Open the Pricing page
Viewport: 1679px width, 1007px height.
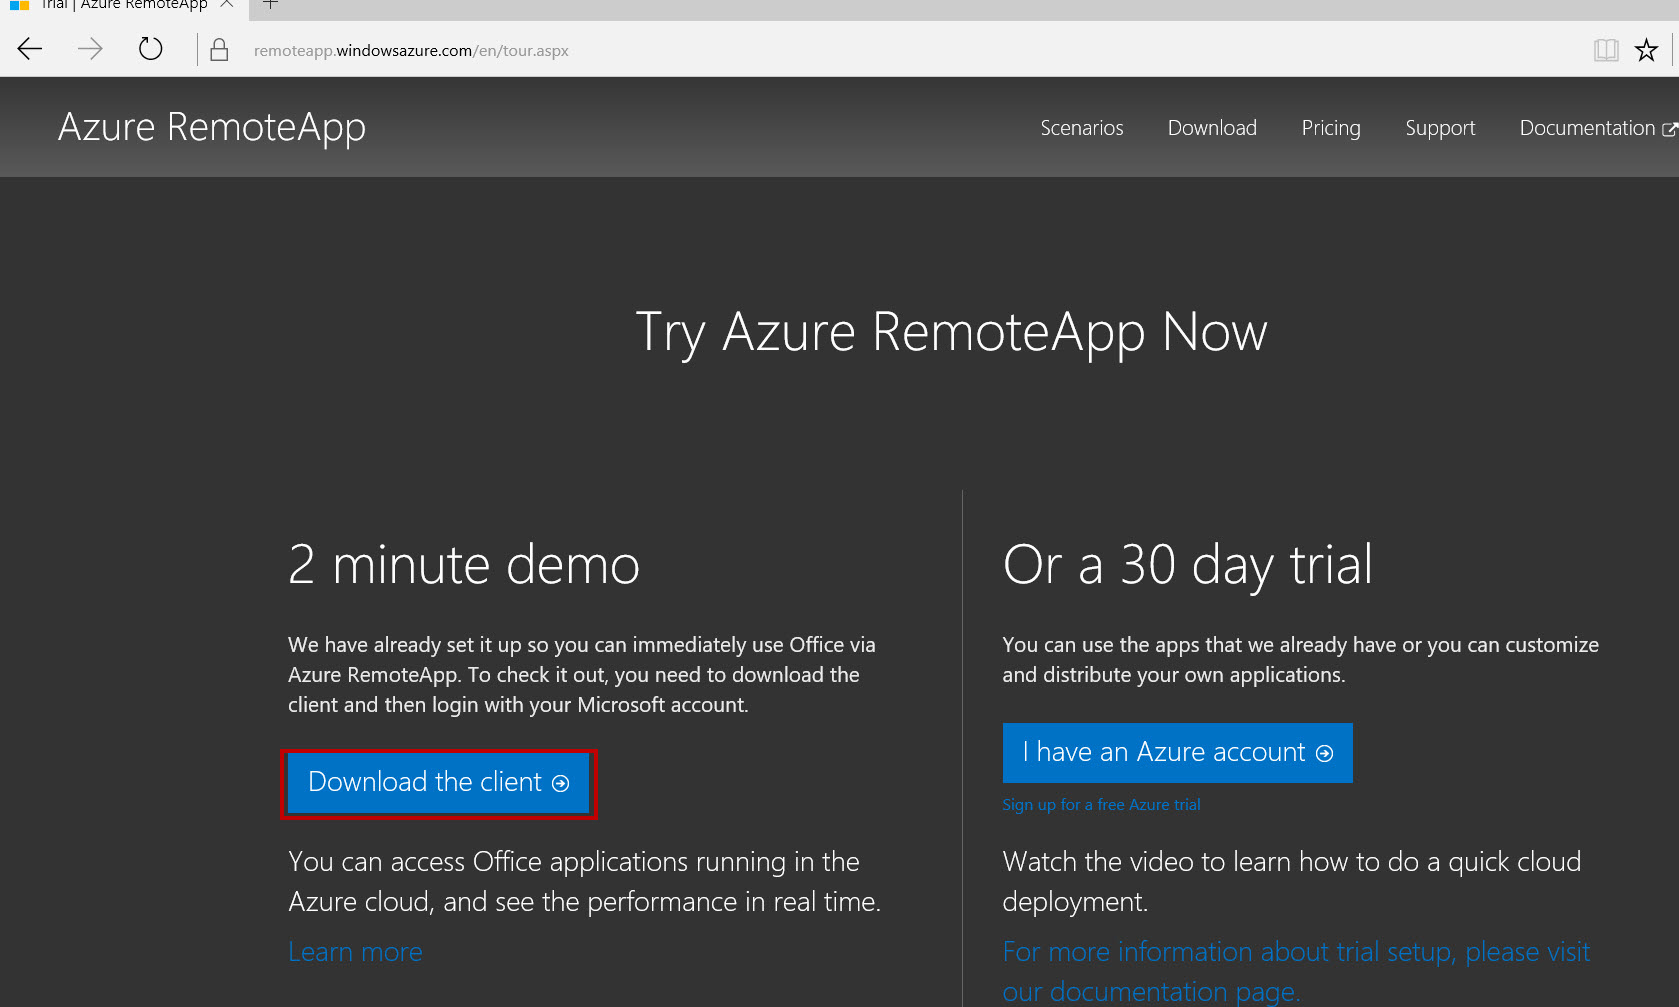1330,128
